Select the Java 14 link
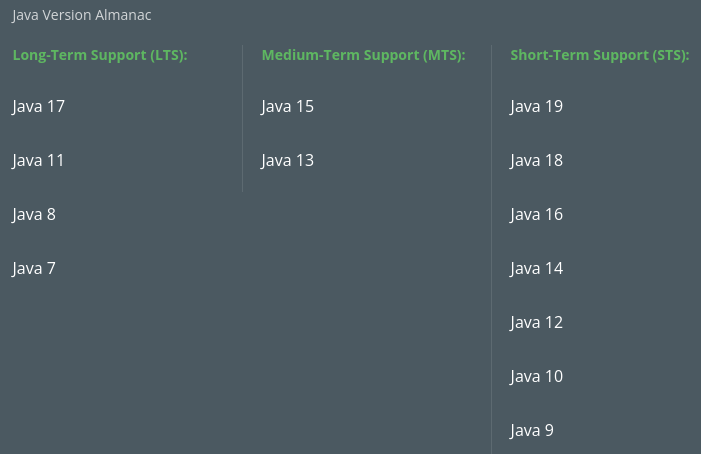The image size is (701, 454). click(x=536, y=268)
